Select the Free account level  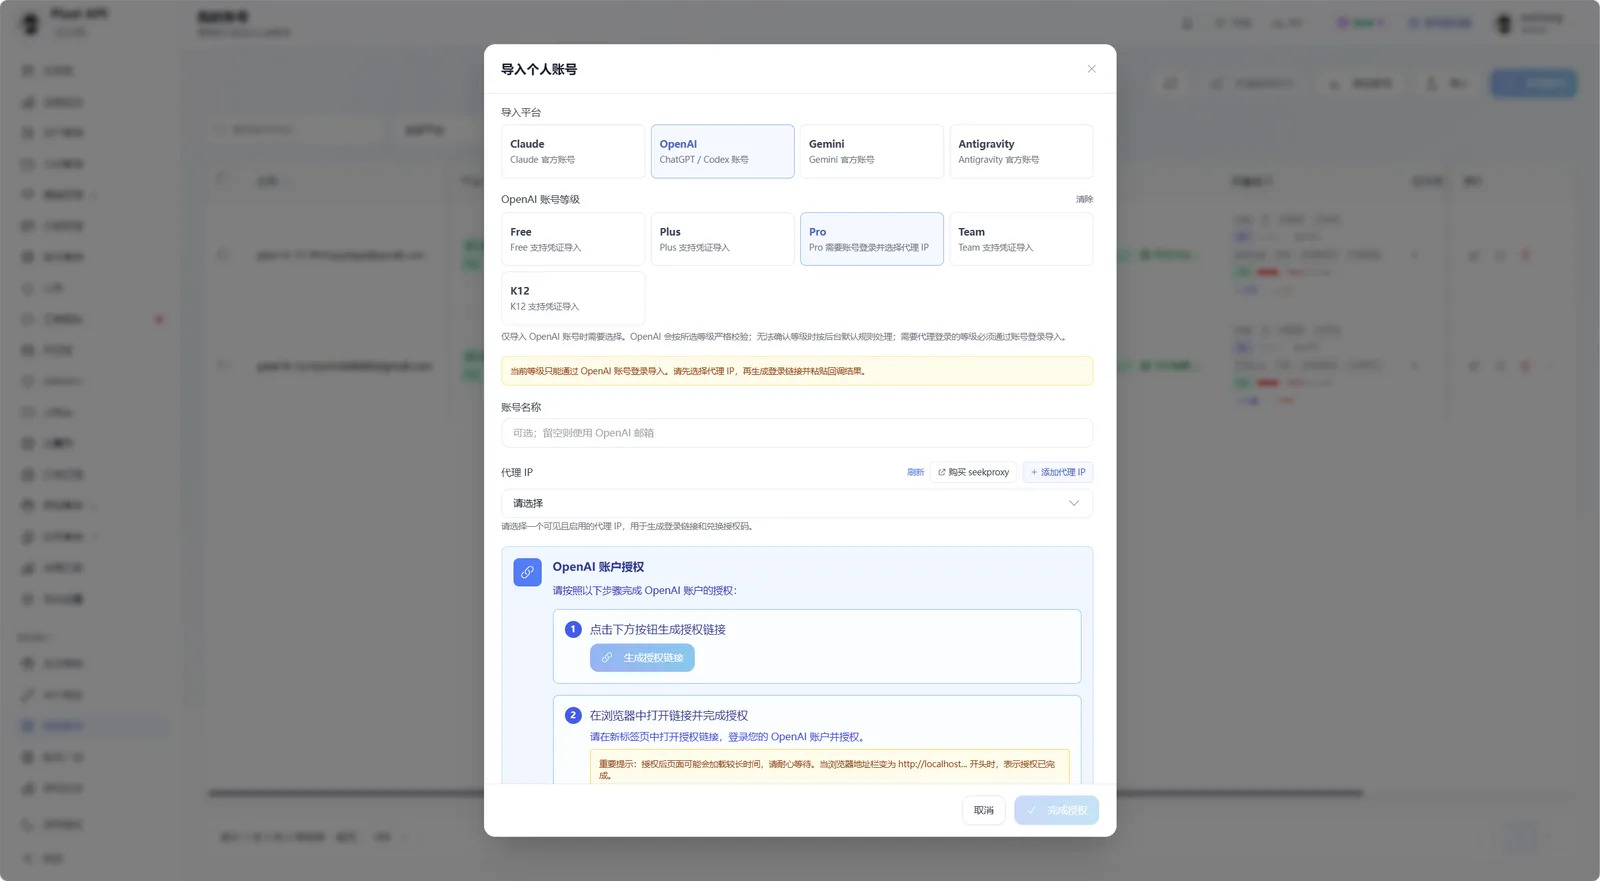[x=573, y=239]
